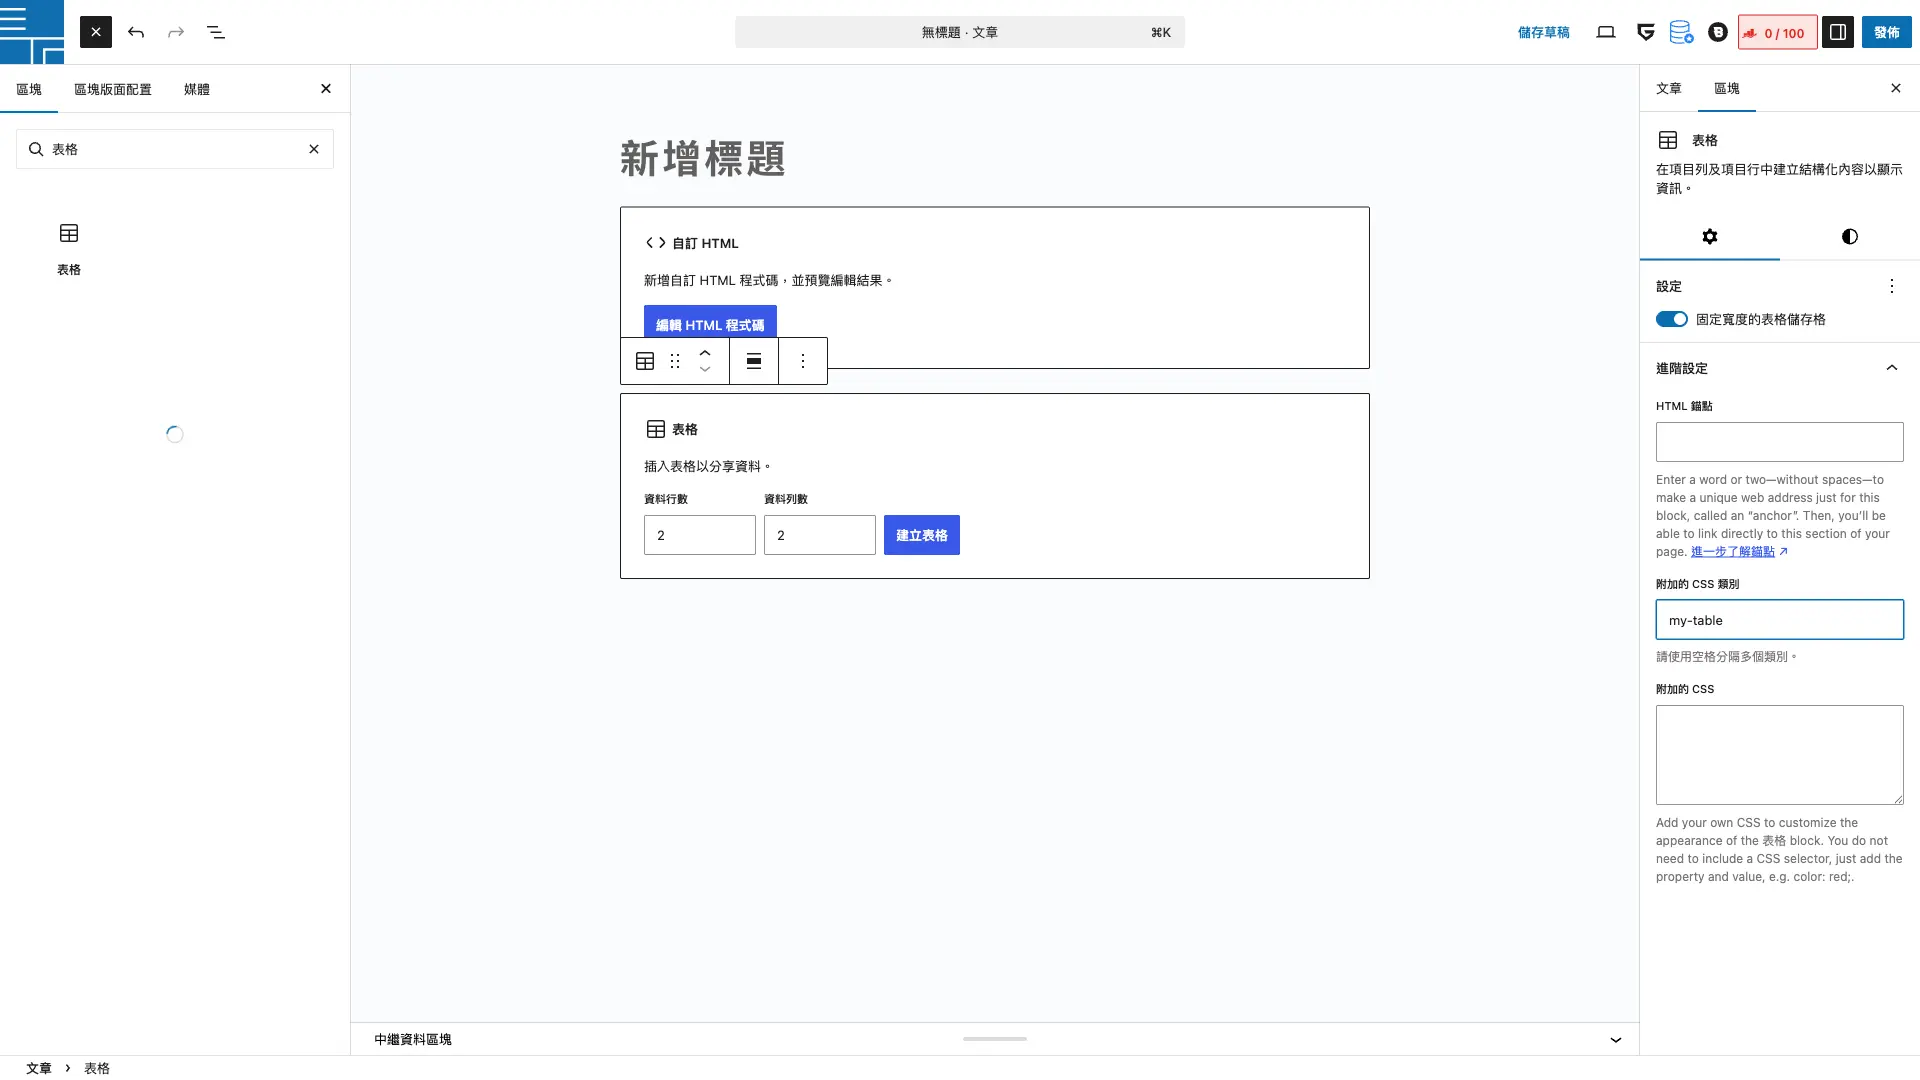Click the 附加的 CSS textarea
This screenshot has width=1920, height=1080.
coord(1780,755)
